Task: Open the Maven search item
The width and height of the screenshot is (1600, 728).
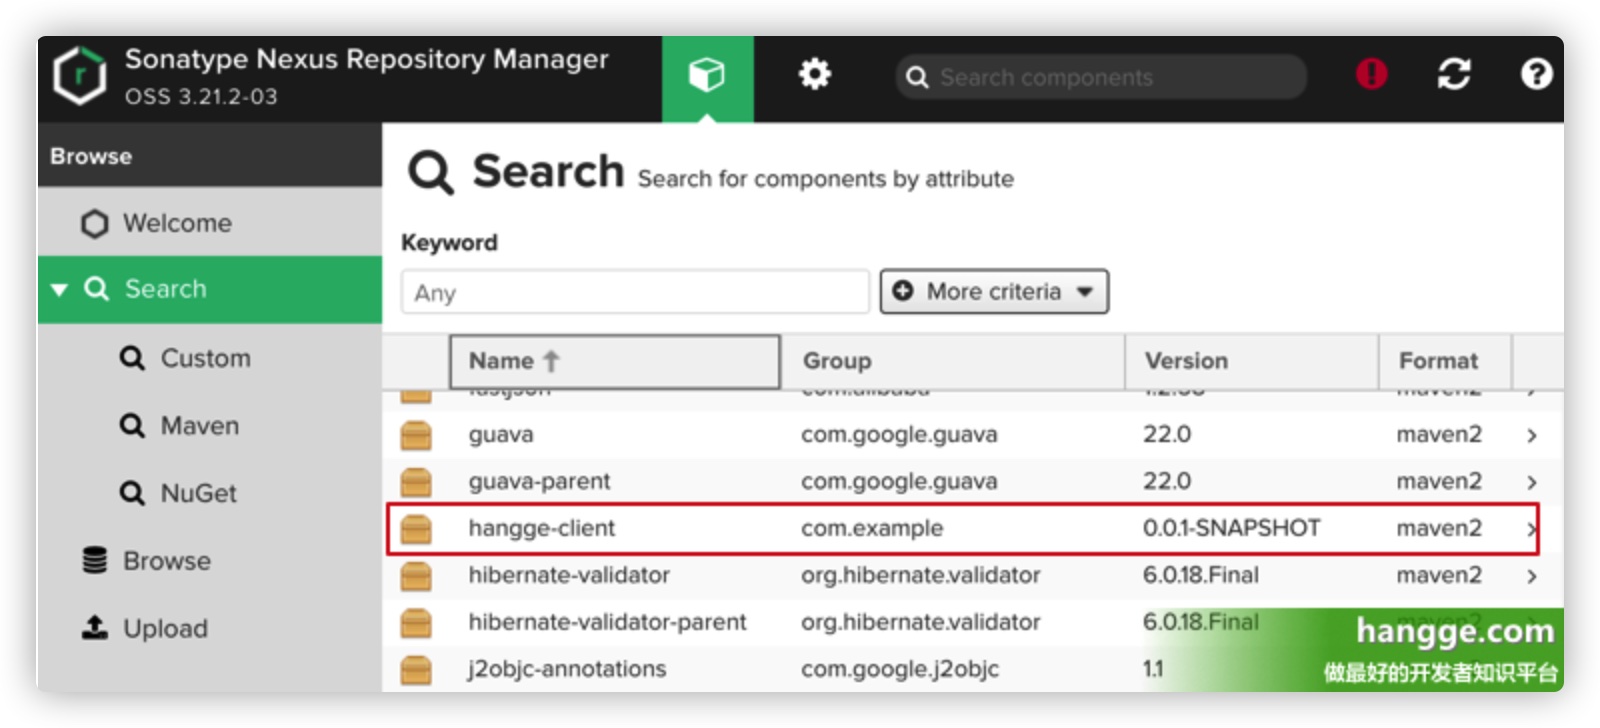Action: tap(210, 426)
